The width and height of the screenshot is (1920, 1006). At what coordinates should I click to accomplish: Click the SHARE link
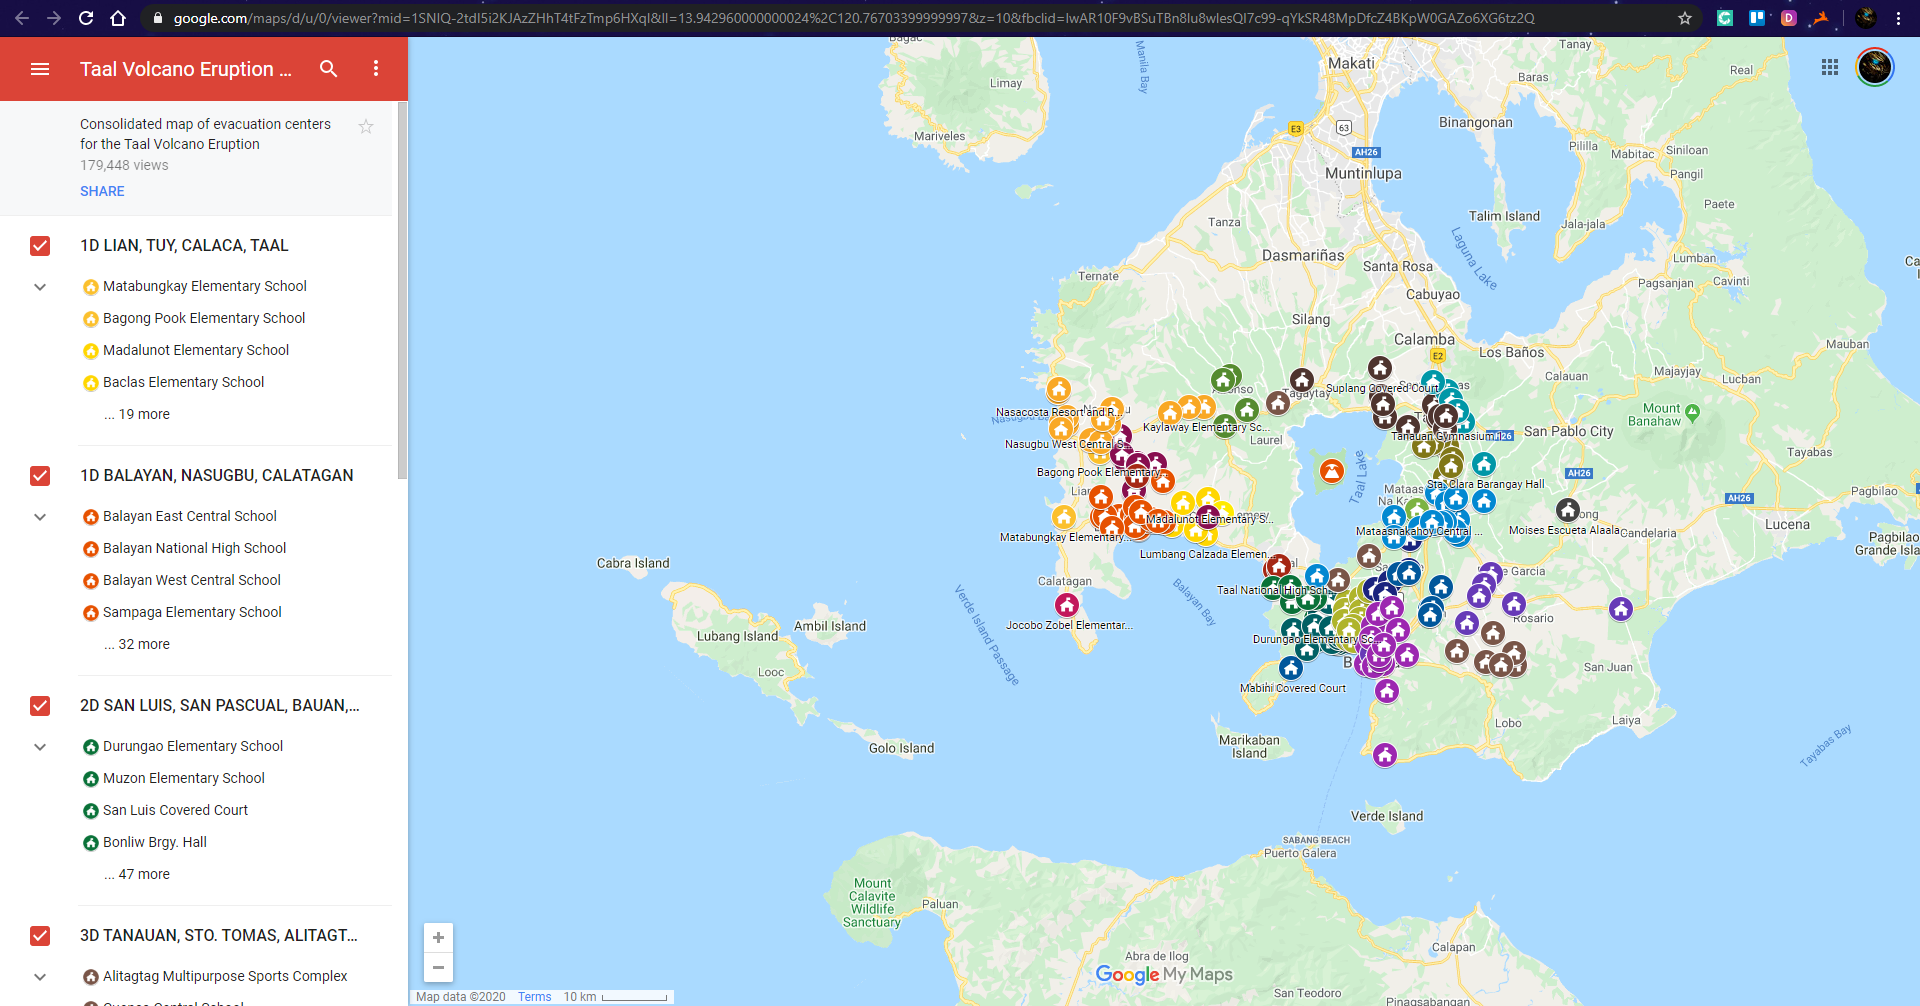click(102, 191)
